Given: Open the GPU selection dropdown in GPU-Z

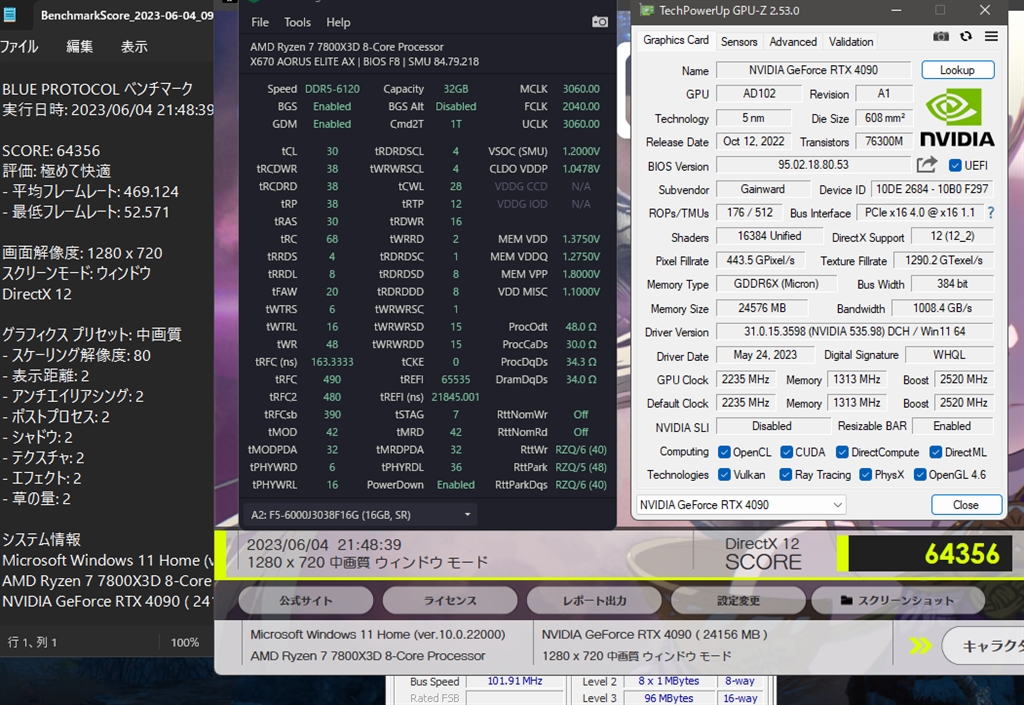Looking at the screenshot, I should click(x=741, y=505).
